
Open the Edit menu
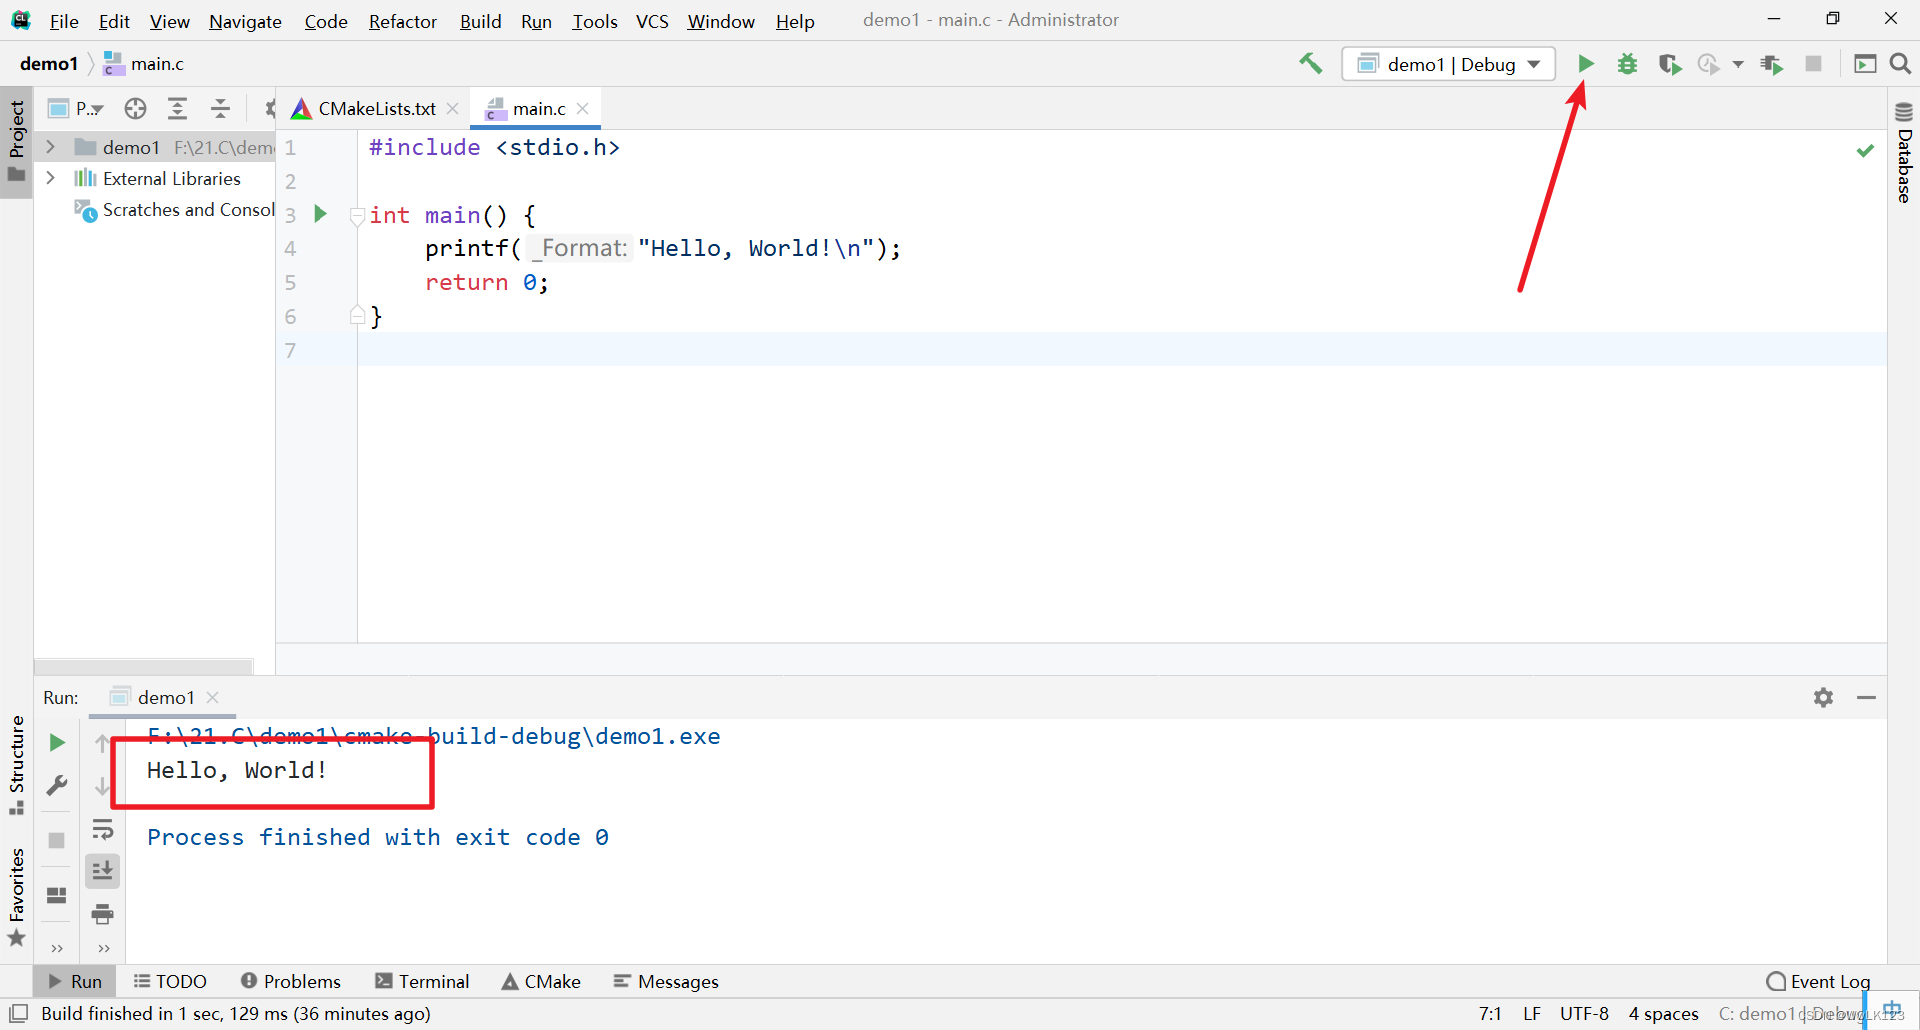coord(114,21)
